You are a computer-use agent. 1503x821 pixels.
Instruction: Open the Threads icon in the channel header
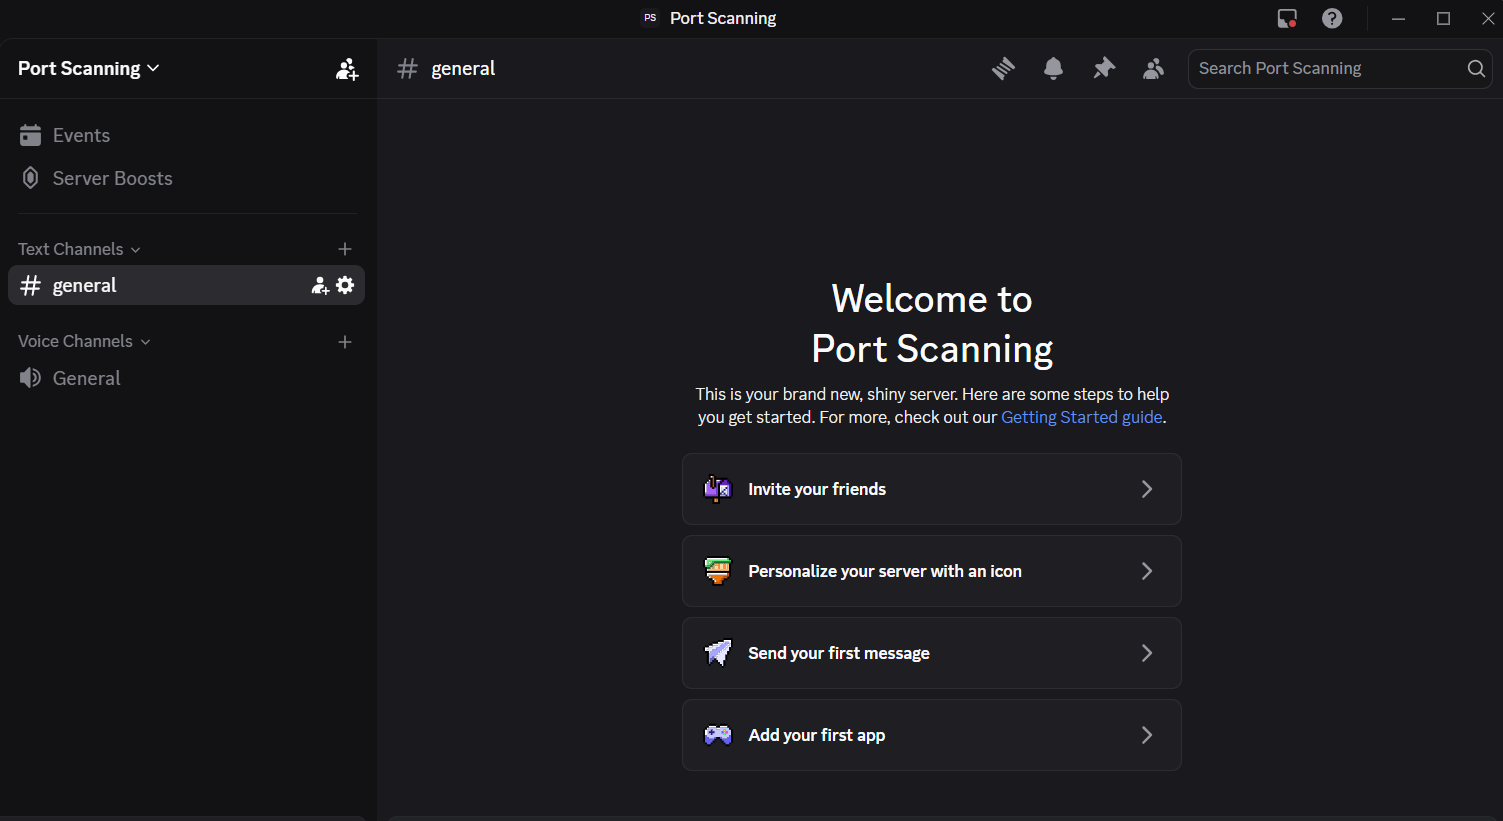pos(1003,68)
